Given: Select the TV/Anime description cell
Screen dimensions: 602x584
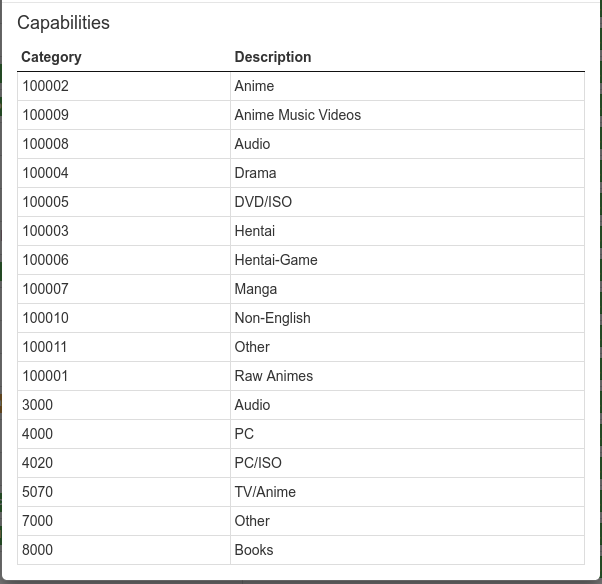Looking at the screenshot, I should coord(265,492).
